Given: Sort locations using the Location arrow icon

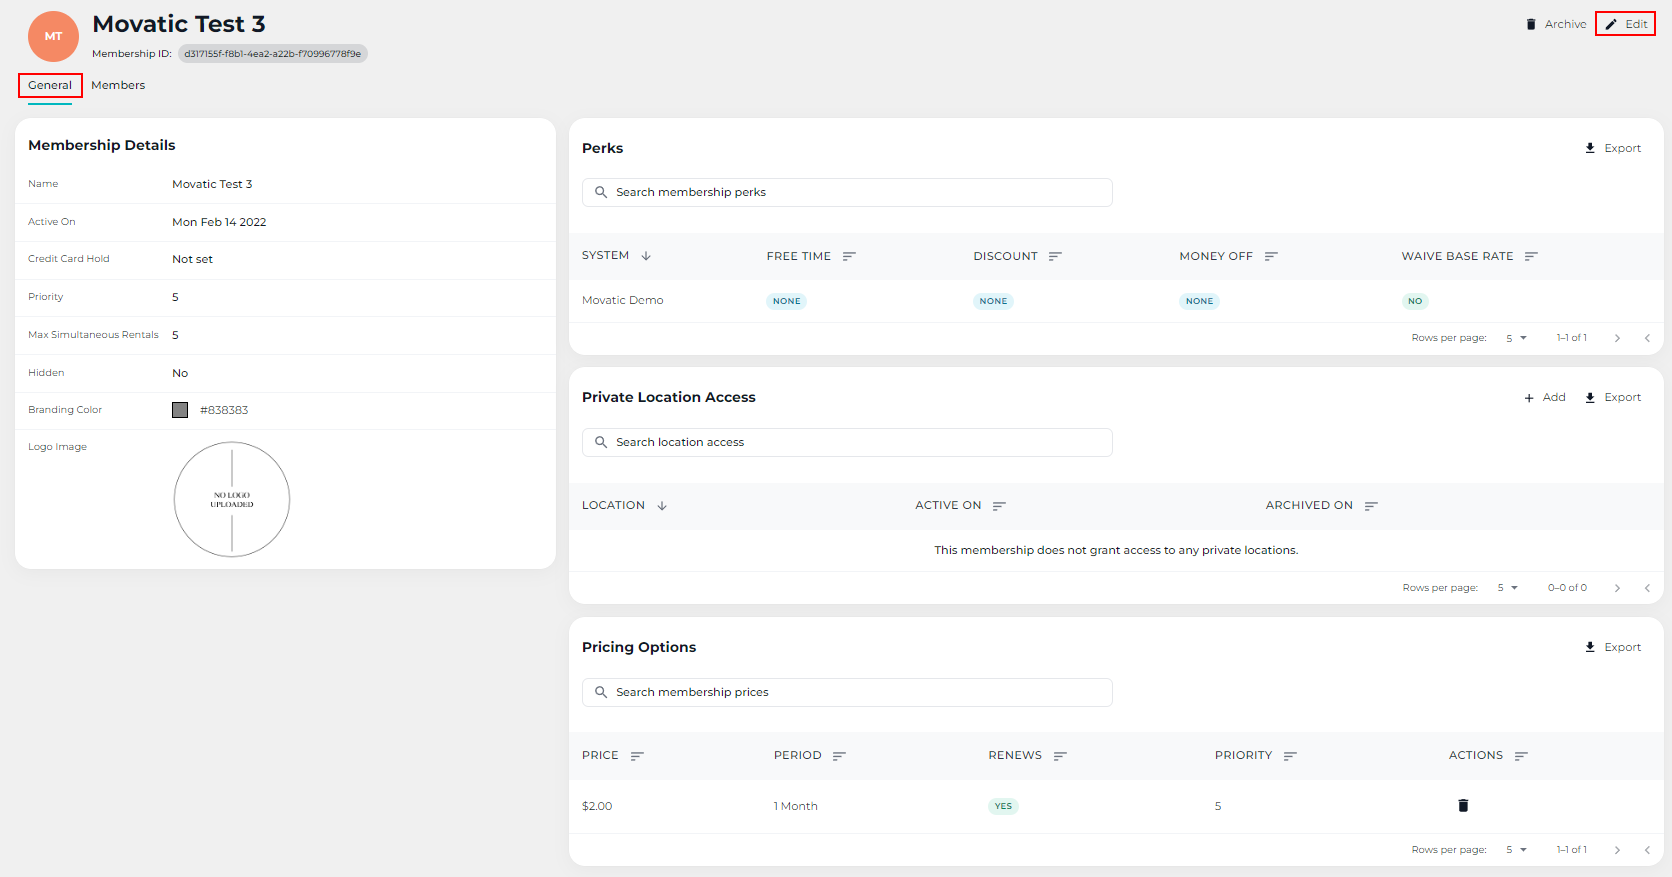Looking at the screenshot, I should click(x=662, y=506).
